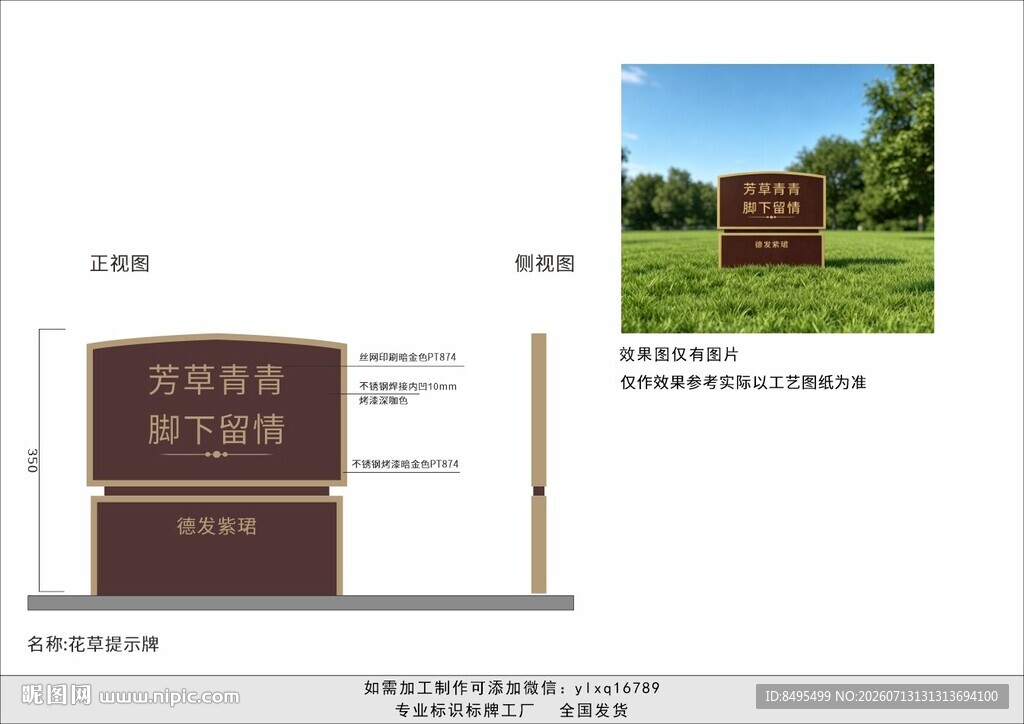Select the WeChat contact text ylxq16789
Screen dimensions: 1024x724
click(618, 688)
